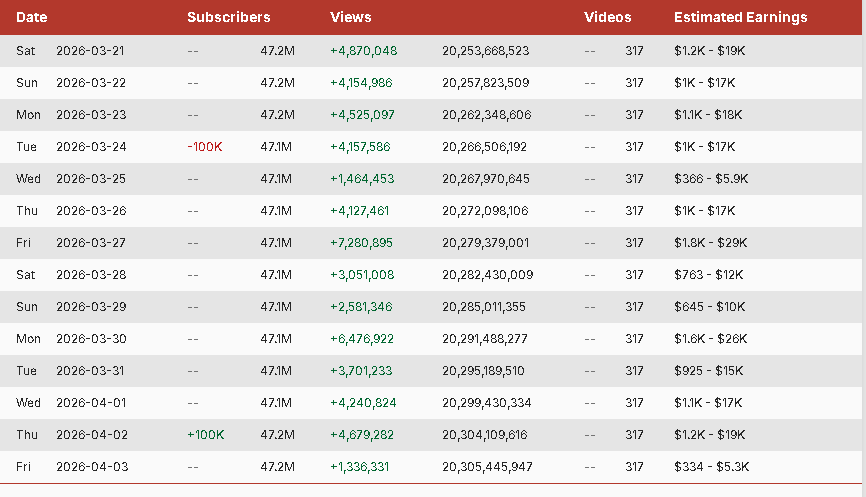Click daily views +4,525,097

point(362,115)
